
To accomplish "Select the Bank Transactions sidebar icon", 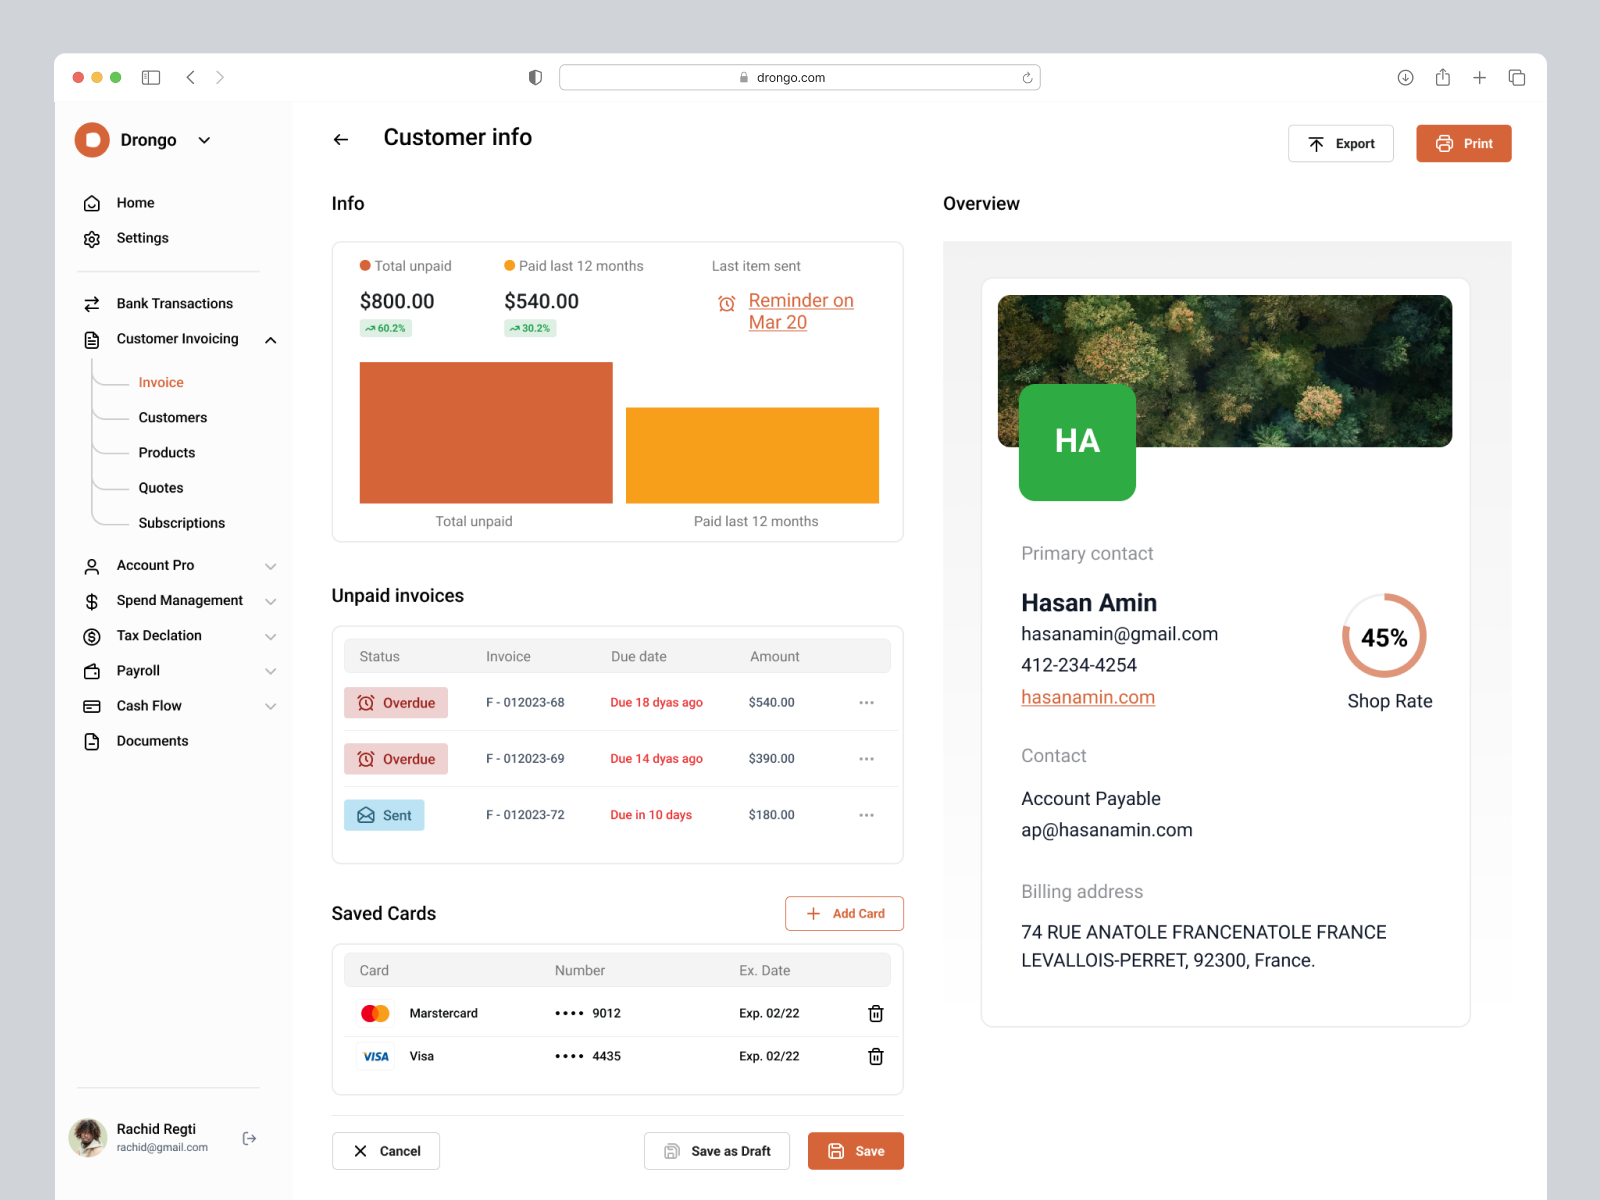I will click(91, 303).
